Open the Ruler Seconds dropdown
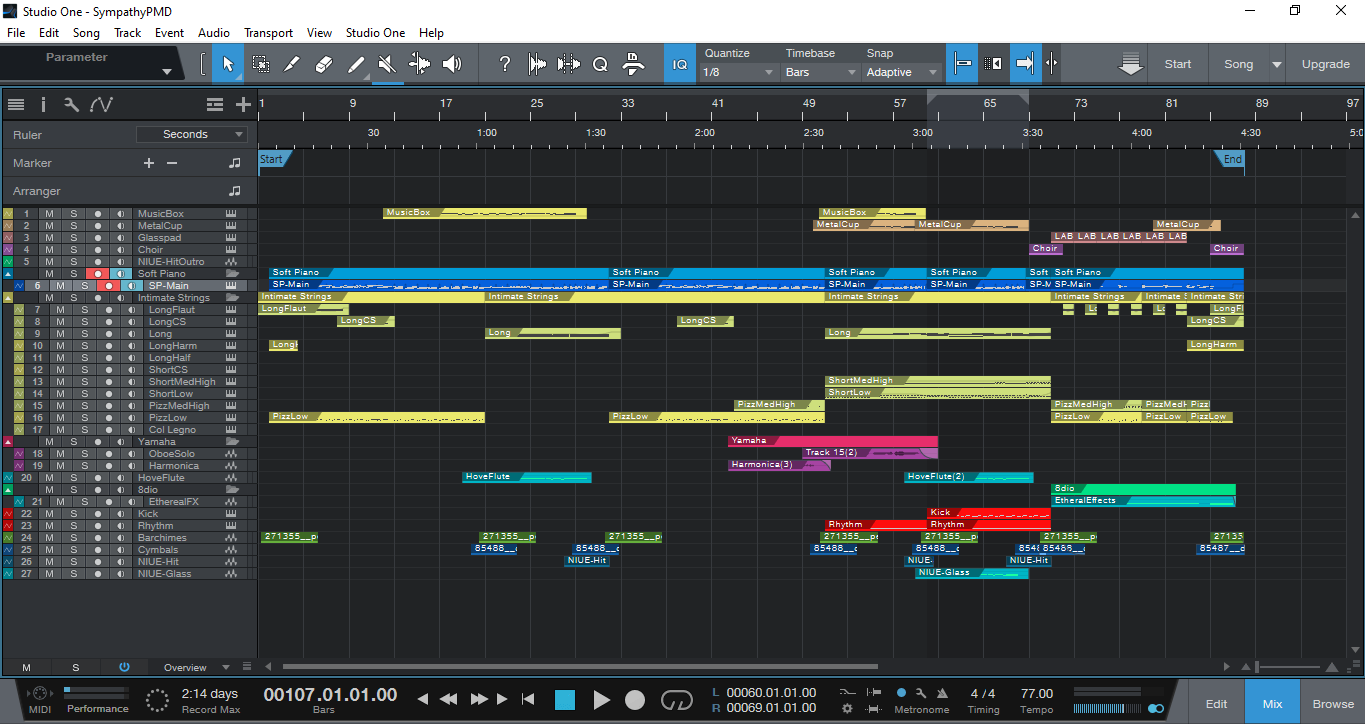1365x724 pixels. [x=192, y=134]
